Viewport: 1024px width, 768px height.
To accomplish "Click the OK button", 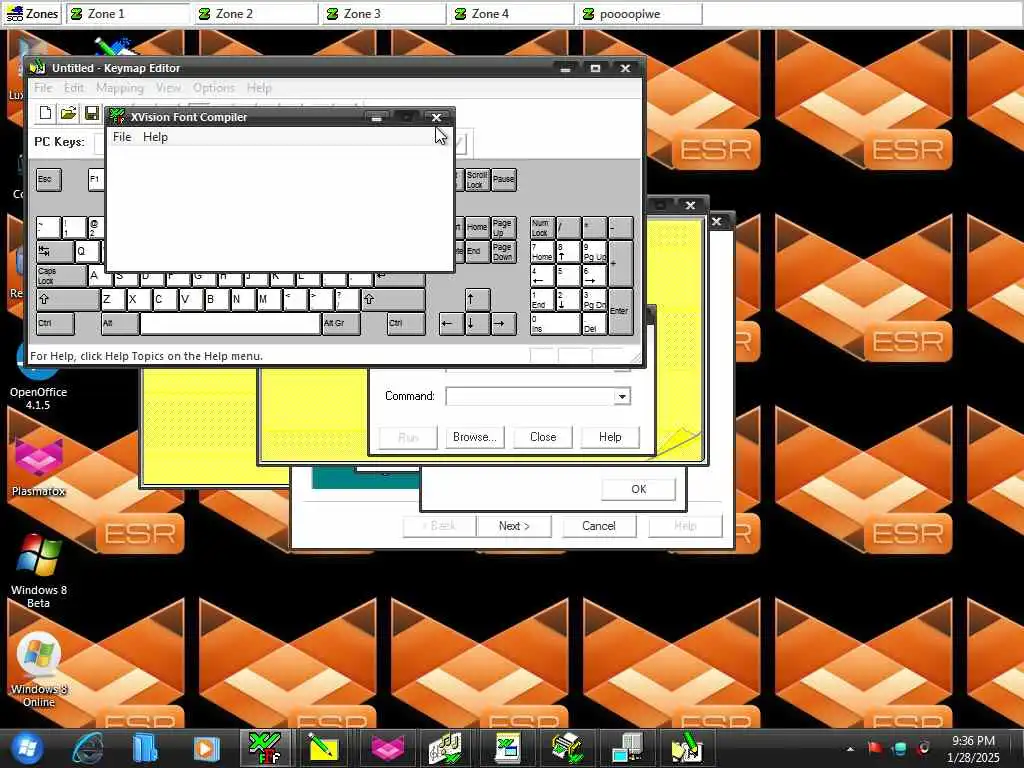I will (x=638, y=489).
